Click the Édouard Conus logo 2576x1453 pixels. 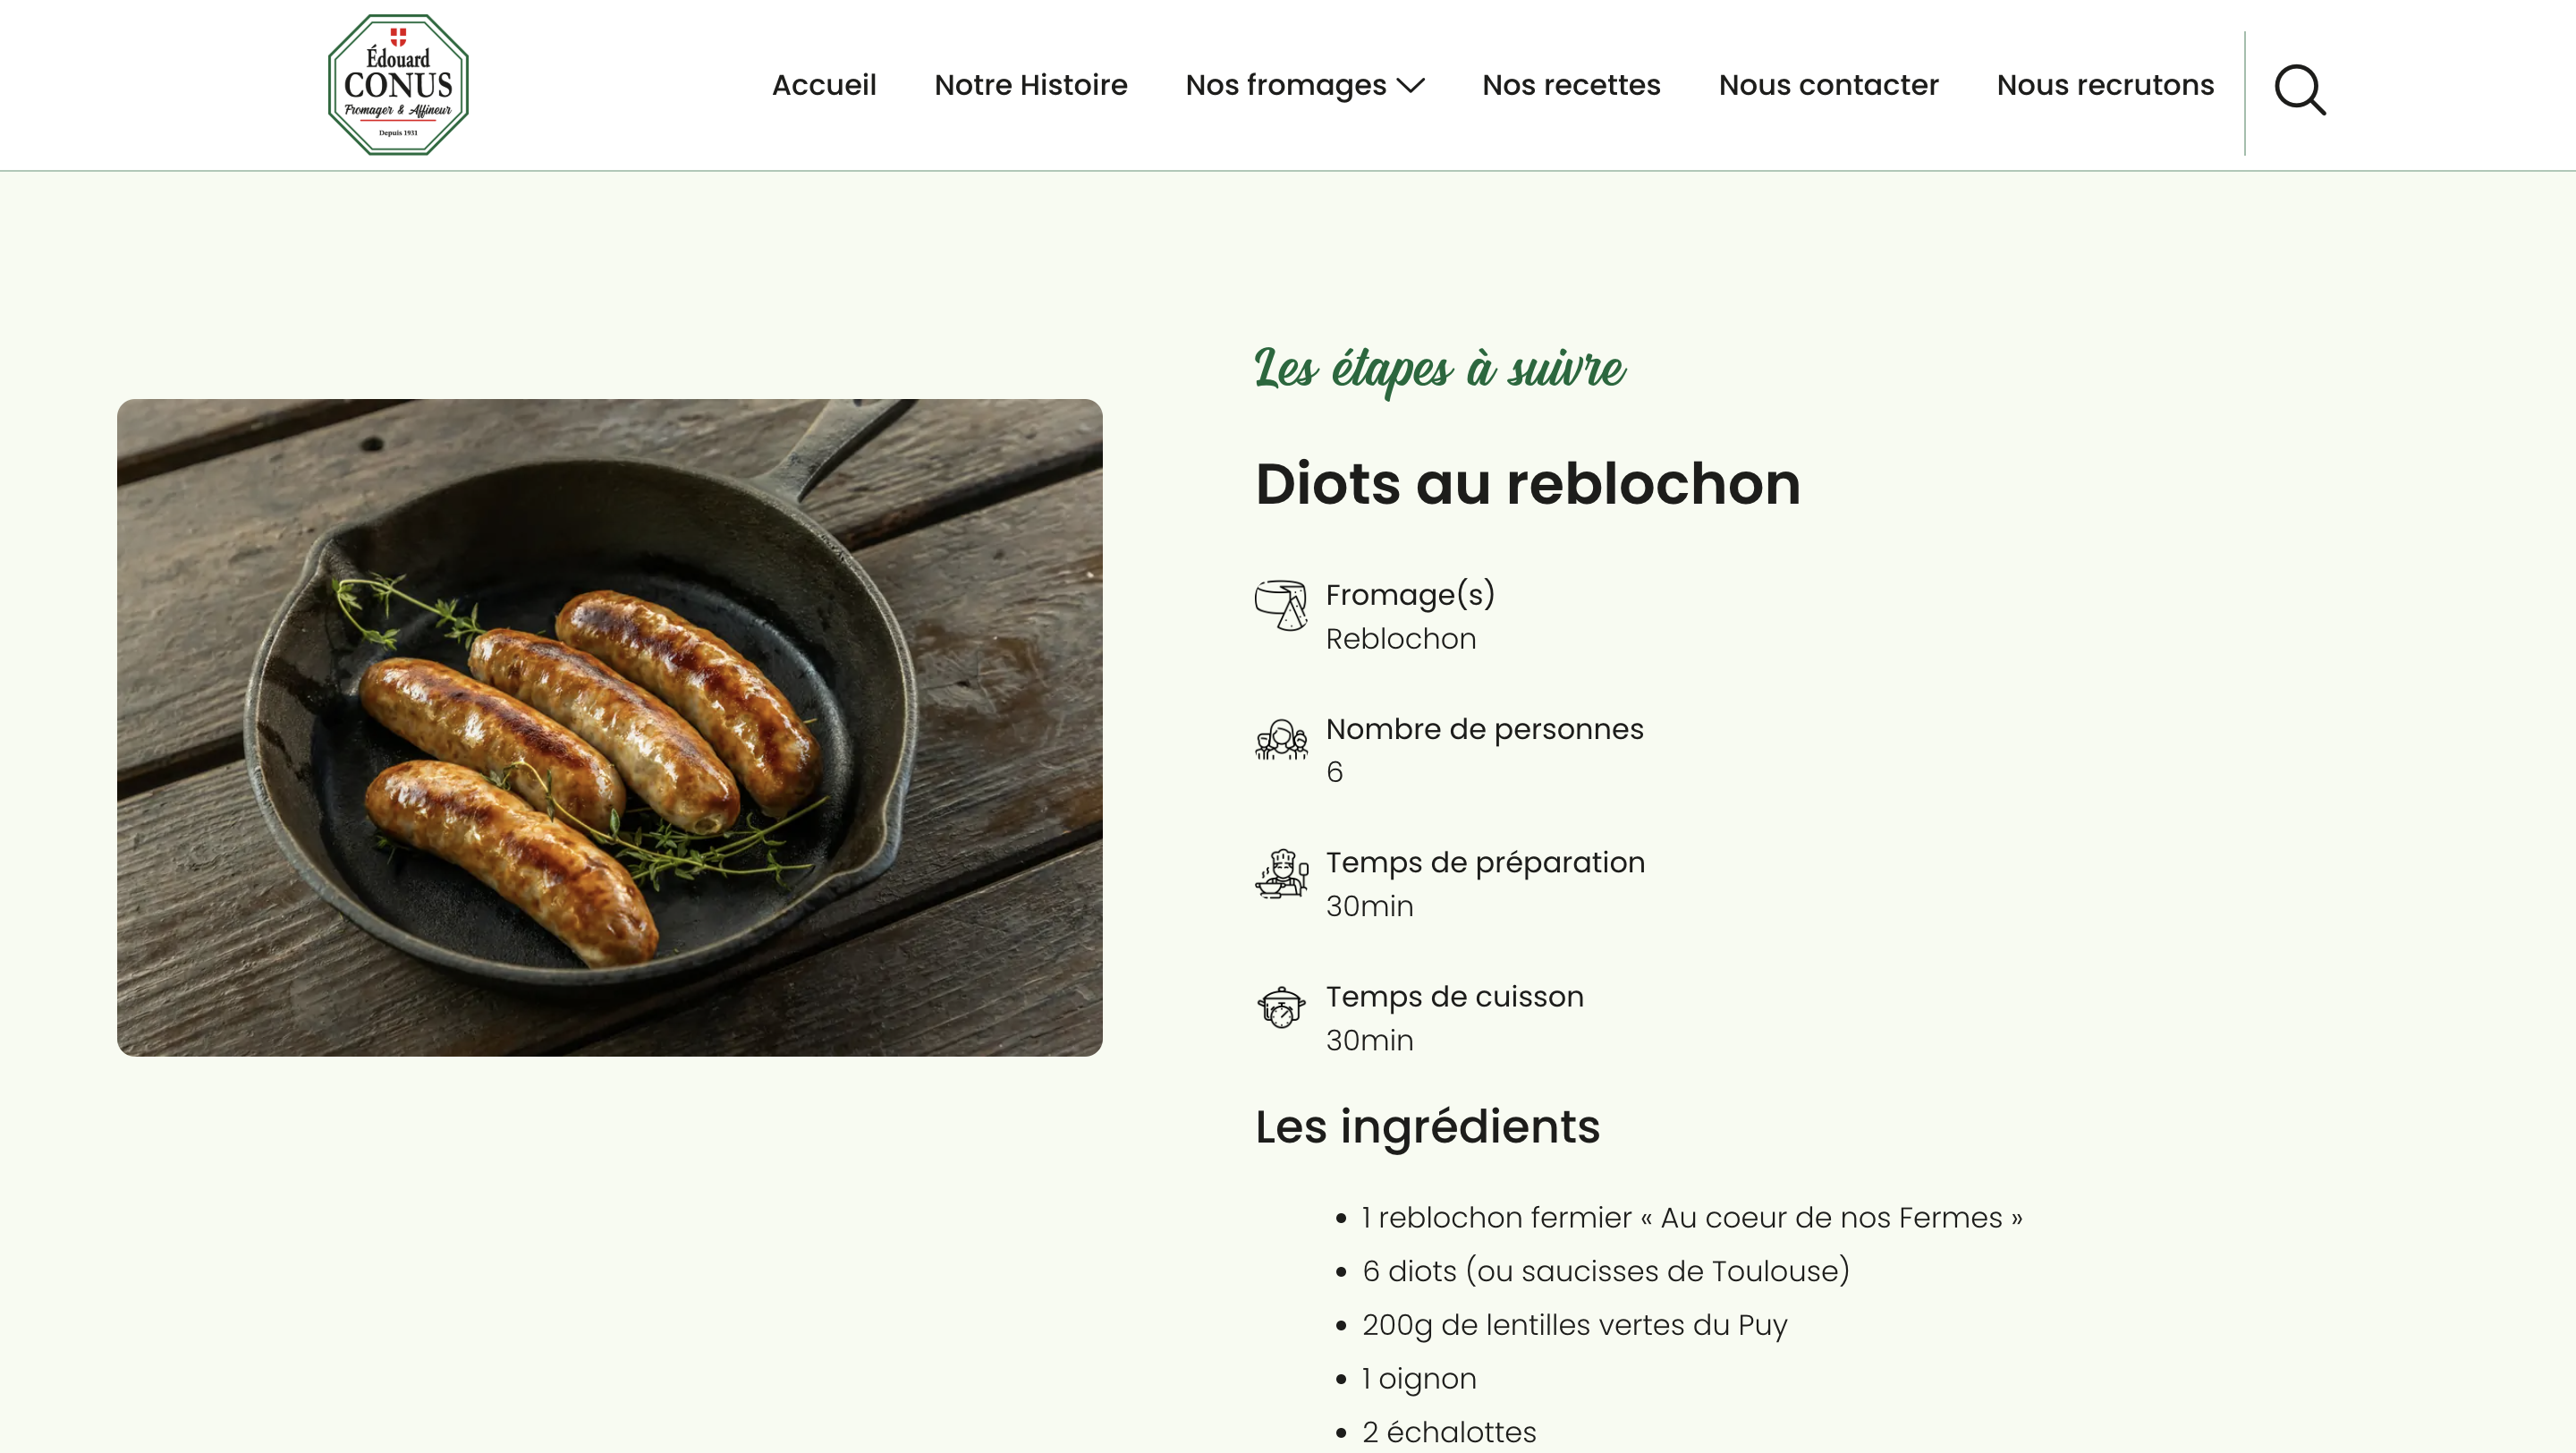tap(398, 85)
